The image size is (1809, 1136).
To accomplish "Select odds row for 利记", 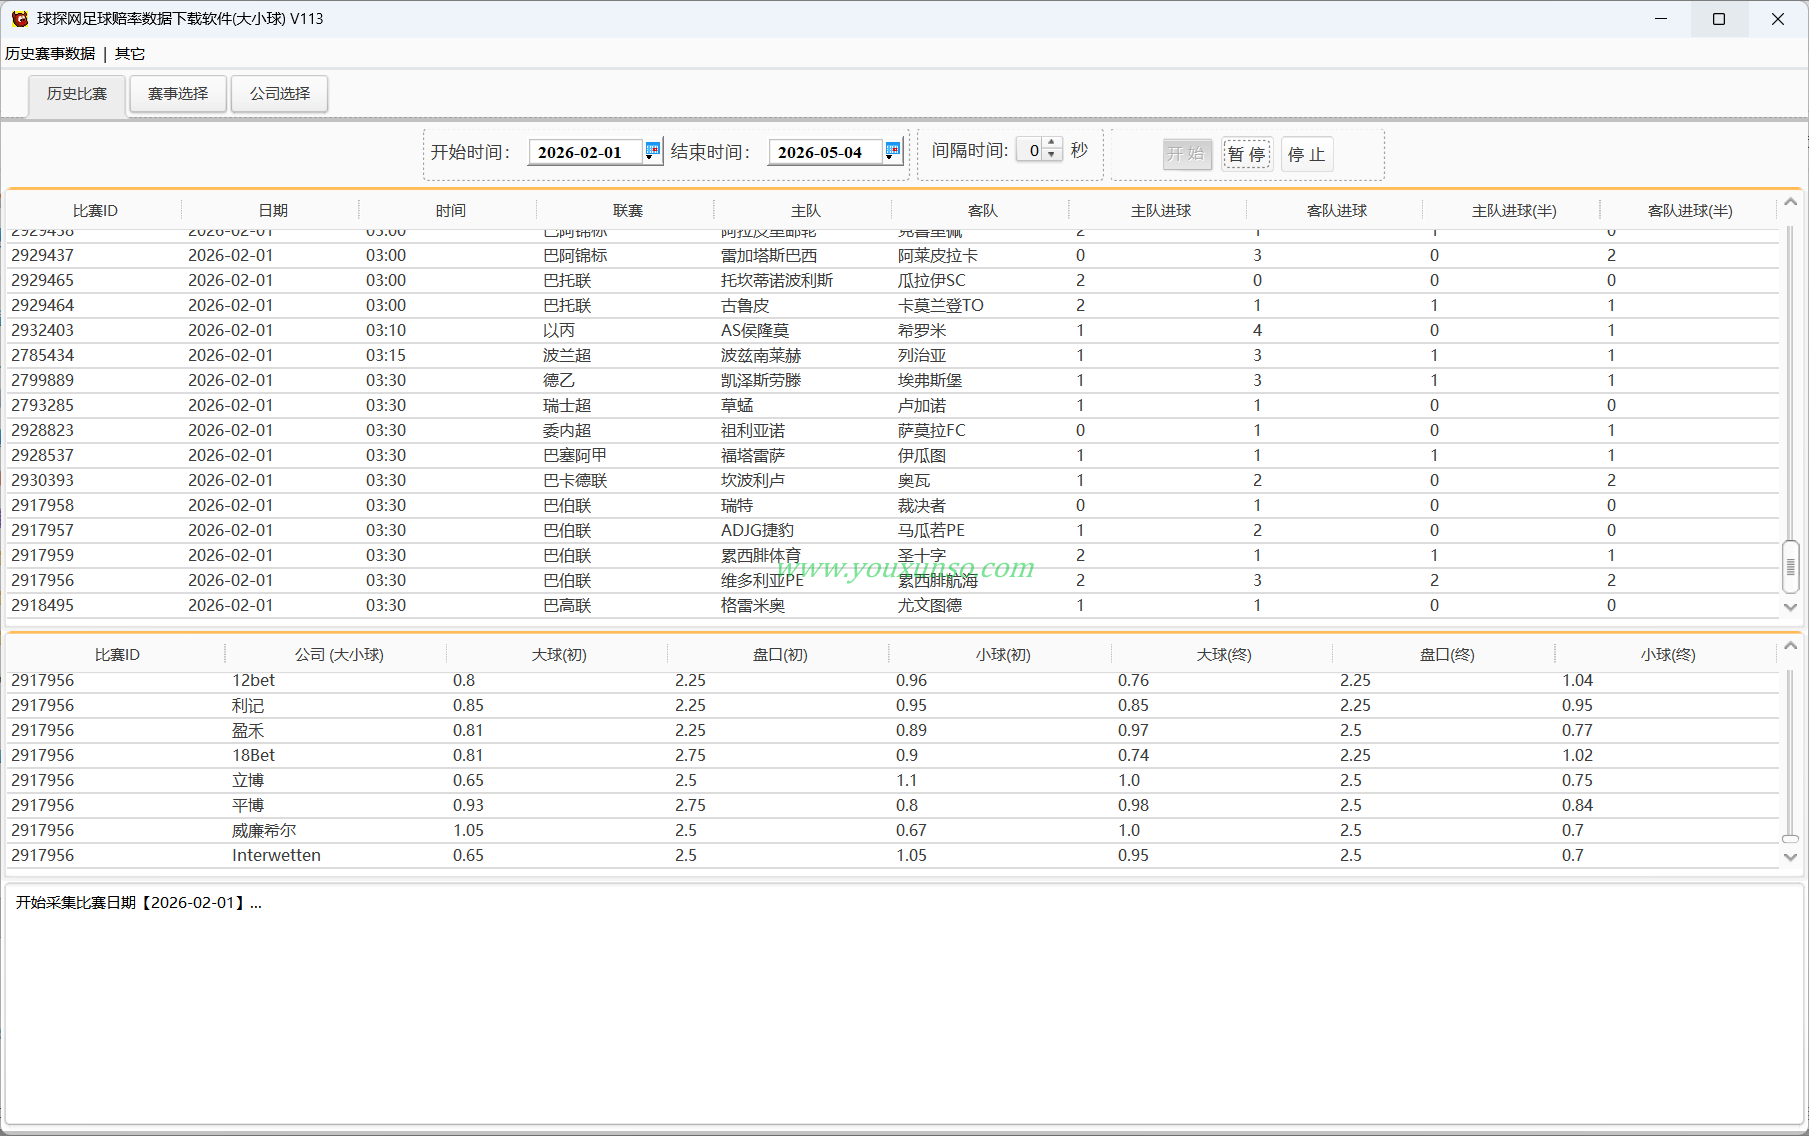I will (x=892, y=706).
